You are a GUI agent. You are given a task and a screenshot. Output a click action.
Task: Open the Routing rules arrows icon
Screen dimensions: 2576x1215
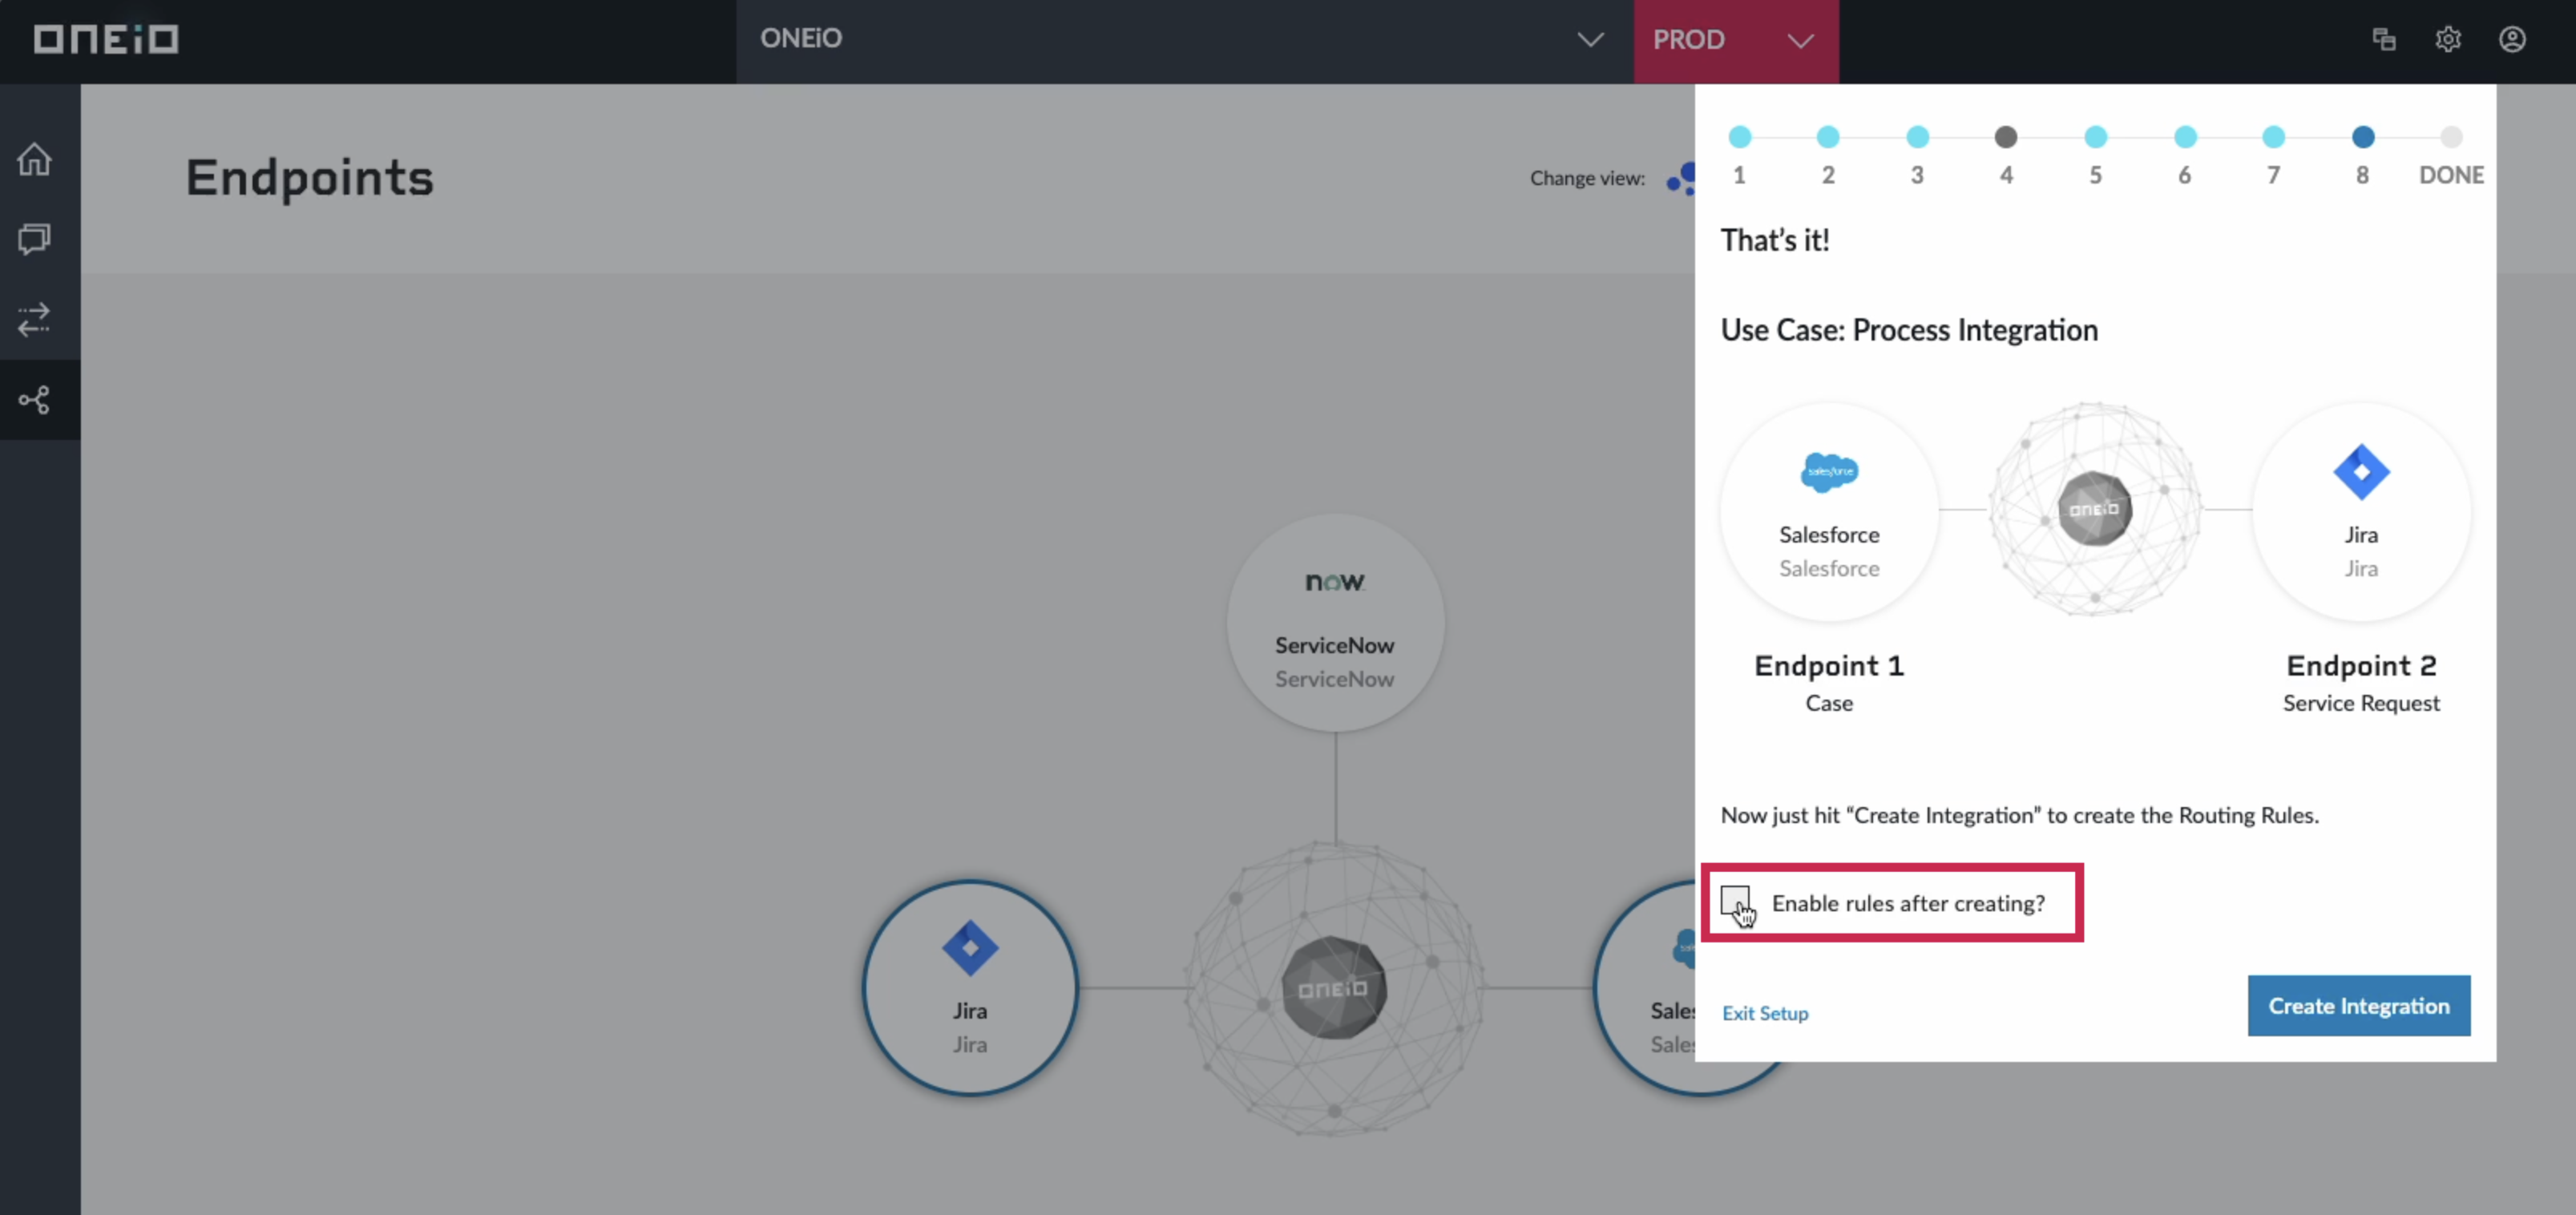(35, 319)
